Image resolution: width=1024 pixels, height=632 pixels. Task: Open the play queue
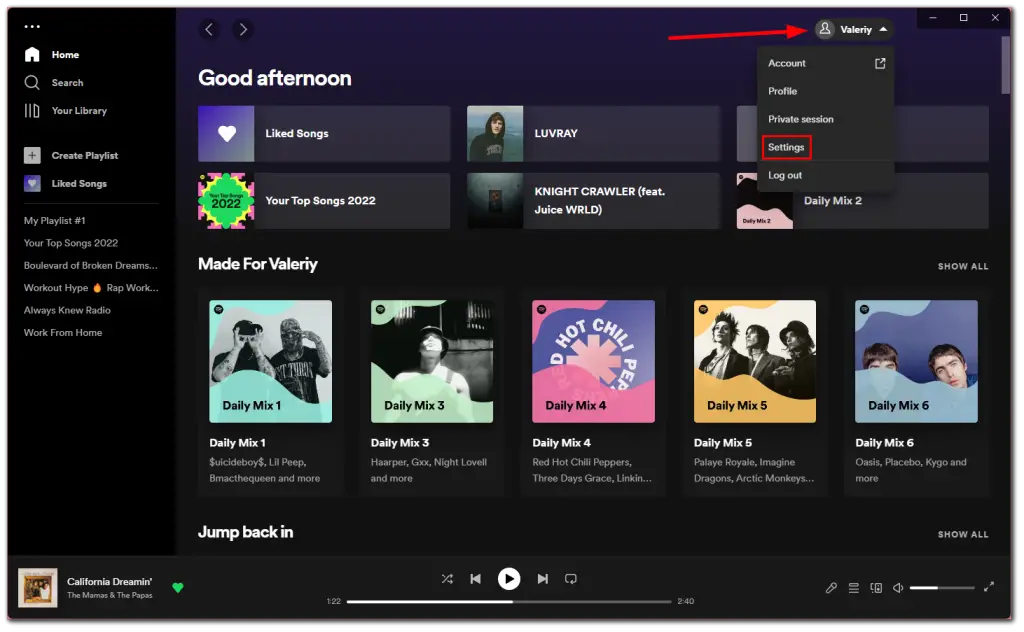(853, 588)
